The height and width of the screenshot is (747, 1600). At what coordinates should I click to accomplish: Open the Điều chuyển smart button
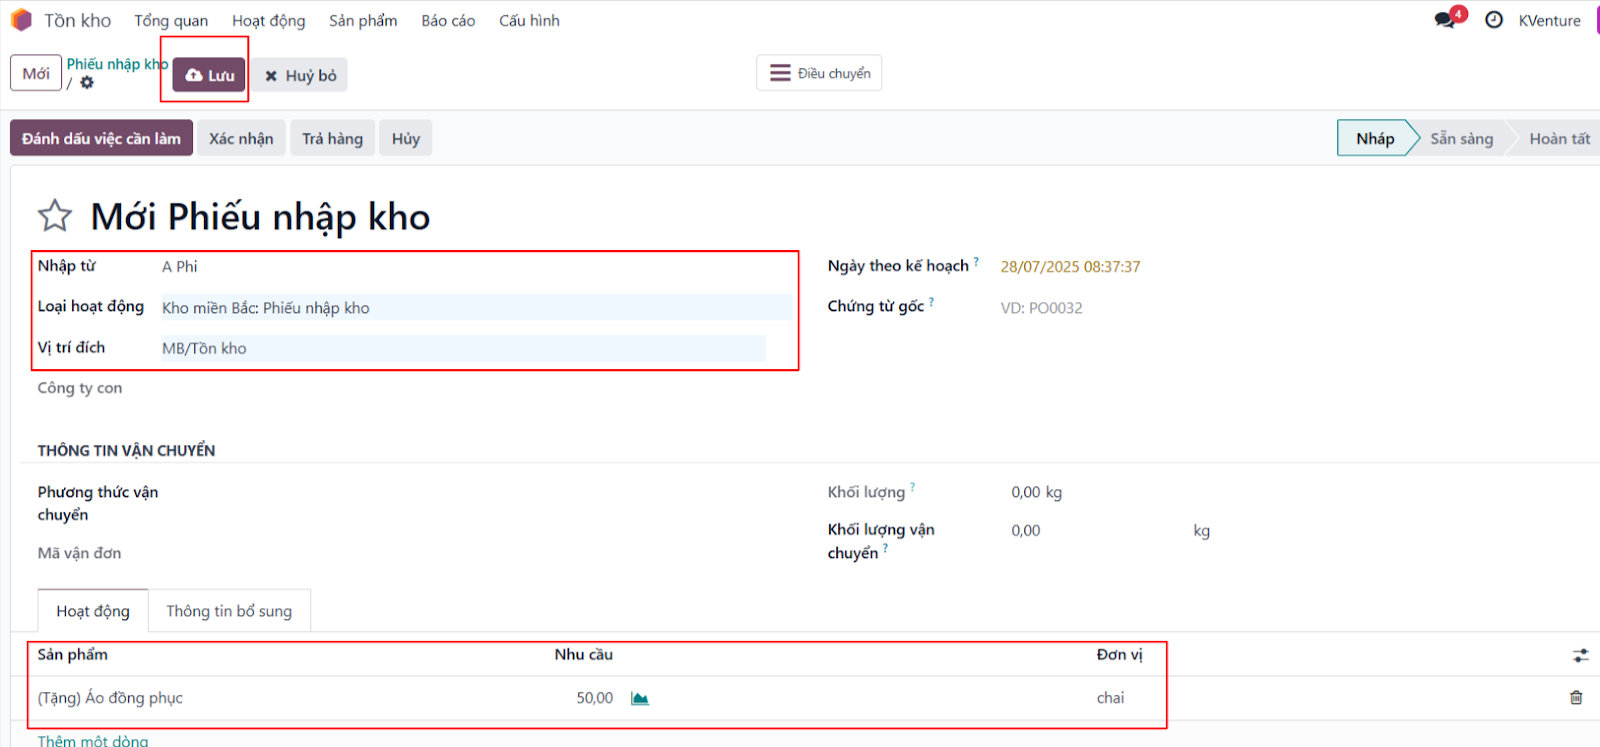tap(819, 73)
